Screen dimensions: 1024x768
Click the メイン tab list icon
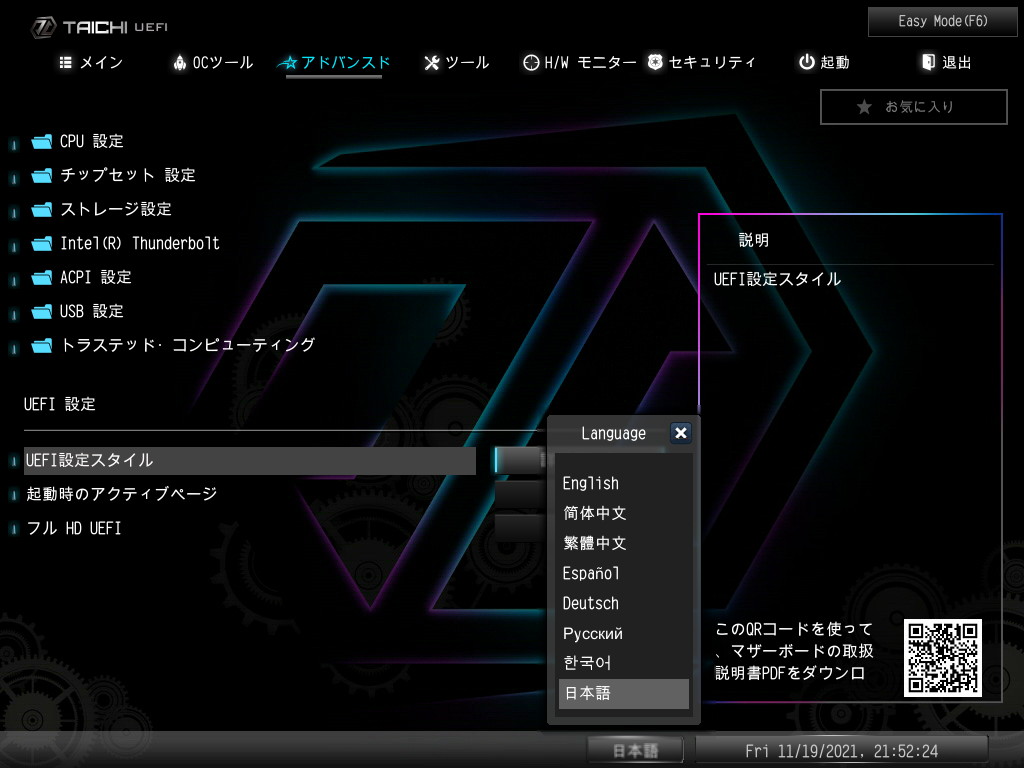click(65, 62)
